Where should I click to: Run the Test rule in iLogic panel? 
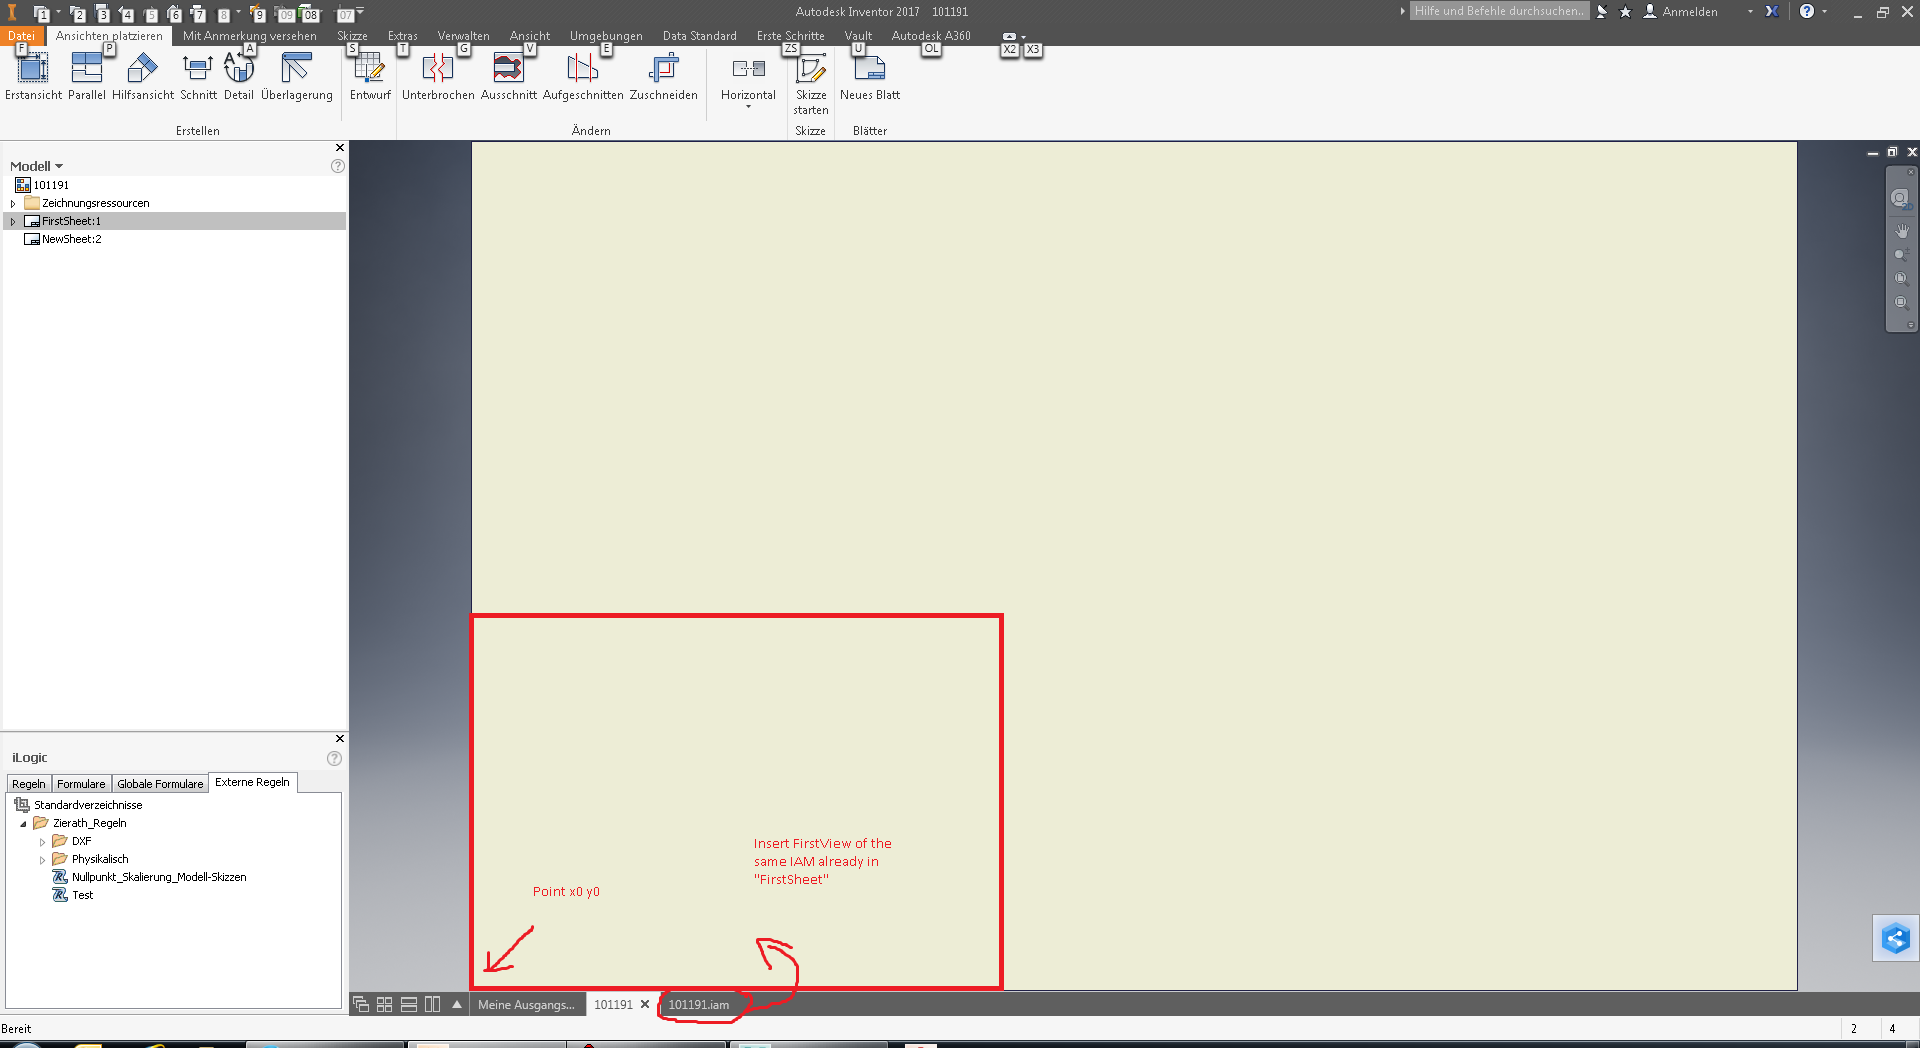coord(79,895)
